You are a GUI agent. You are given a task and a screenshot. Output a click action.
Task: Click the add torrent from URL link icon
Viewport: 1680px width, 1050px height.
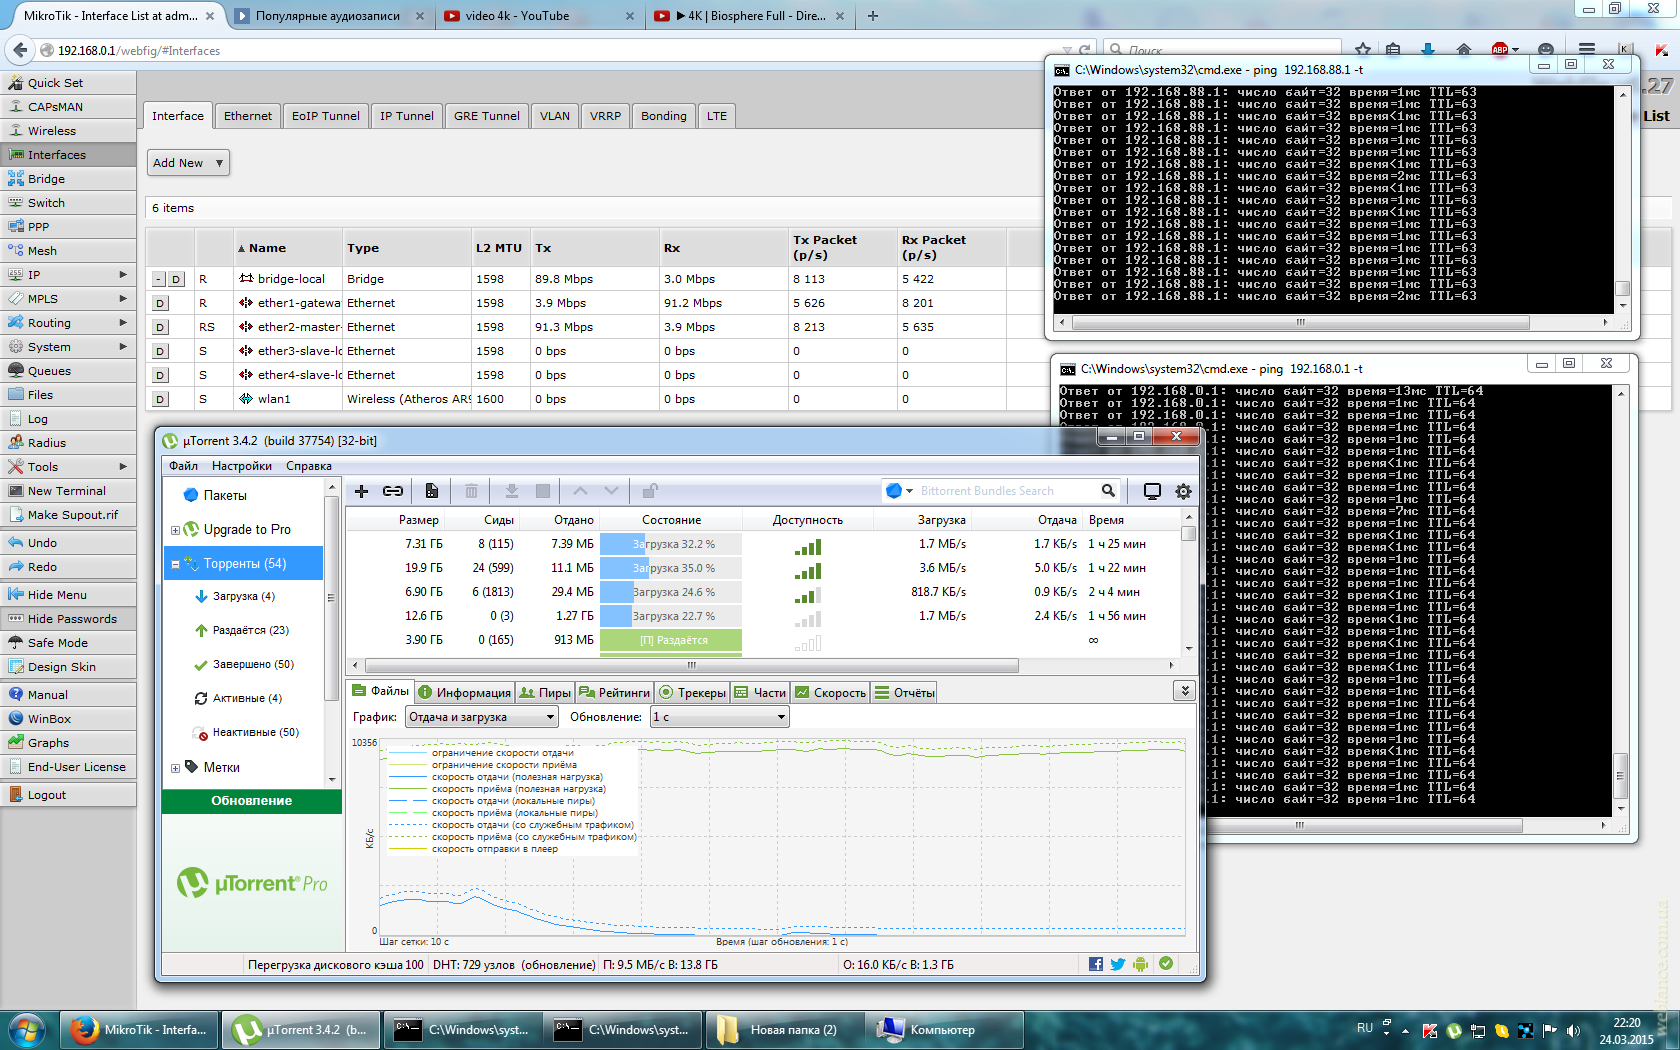click(393, 491)
